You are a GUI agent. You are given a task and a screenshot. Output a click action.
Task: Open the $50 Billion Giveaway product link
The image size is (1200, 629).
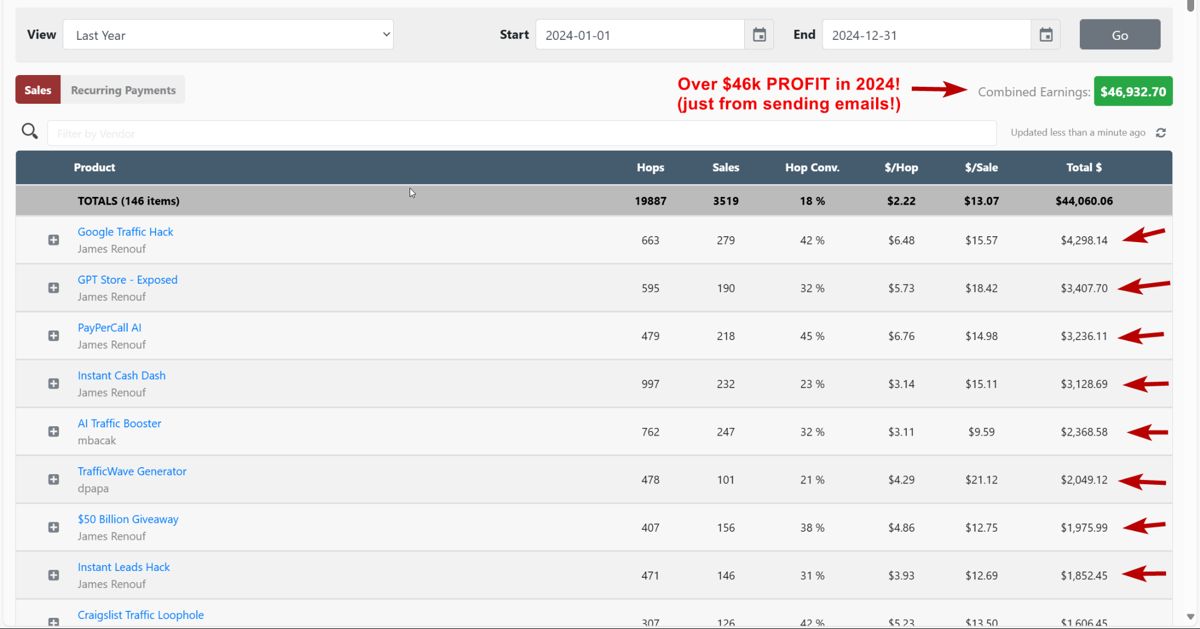[128, 519]
